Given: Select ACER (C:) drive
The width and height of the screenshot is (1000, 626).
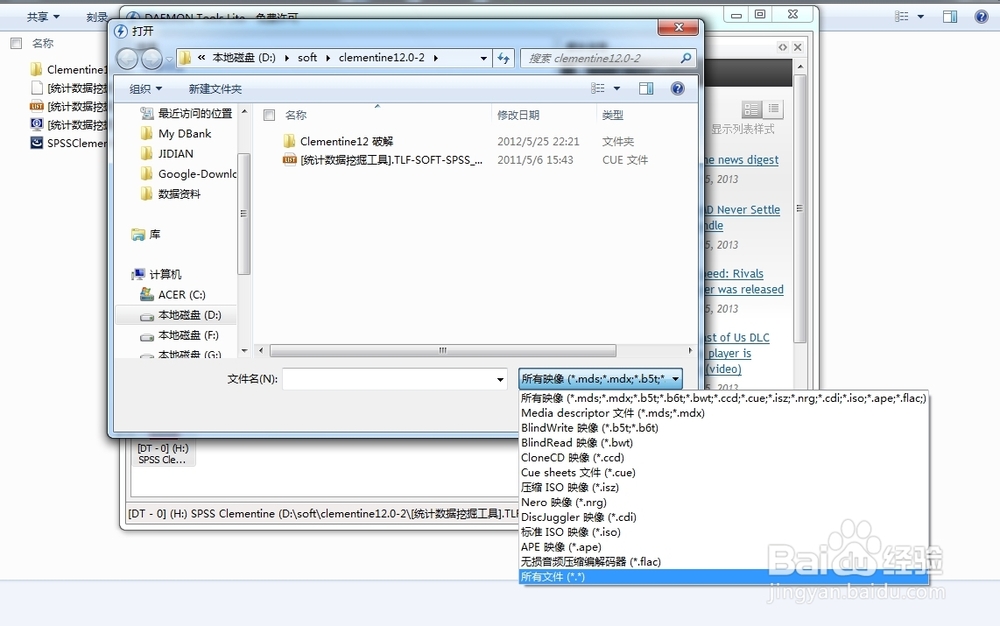Looking at the screenshot, I should [173, 295].
